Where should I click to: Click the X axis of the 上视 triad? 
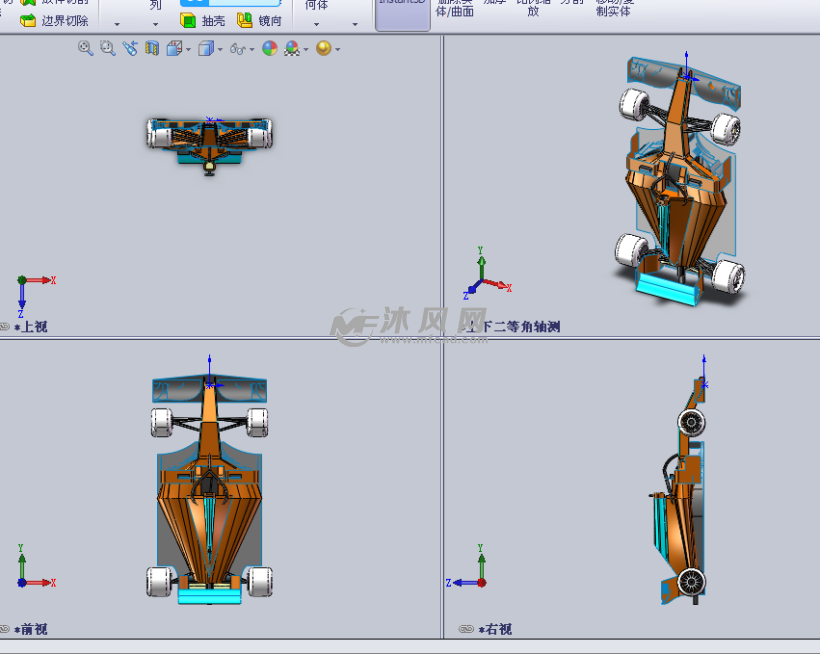click(x=41, y=280)
